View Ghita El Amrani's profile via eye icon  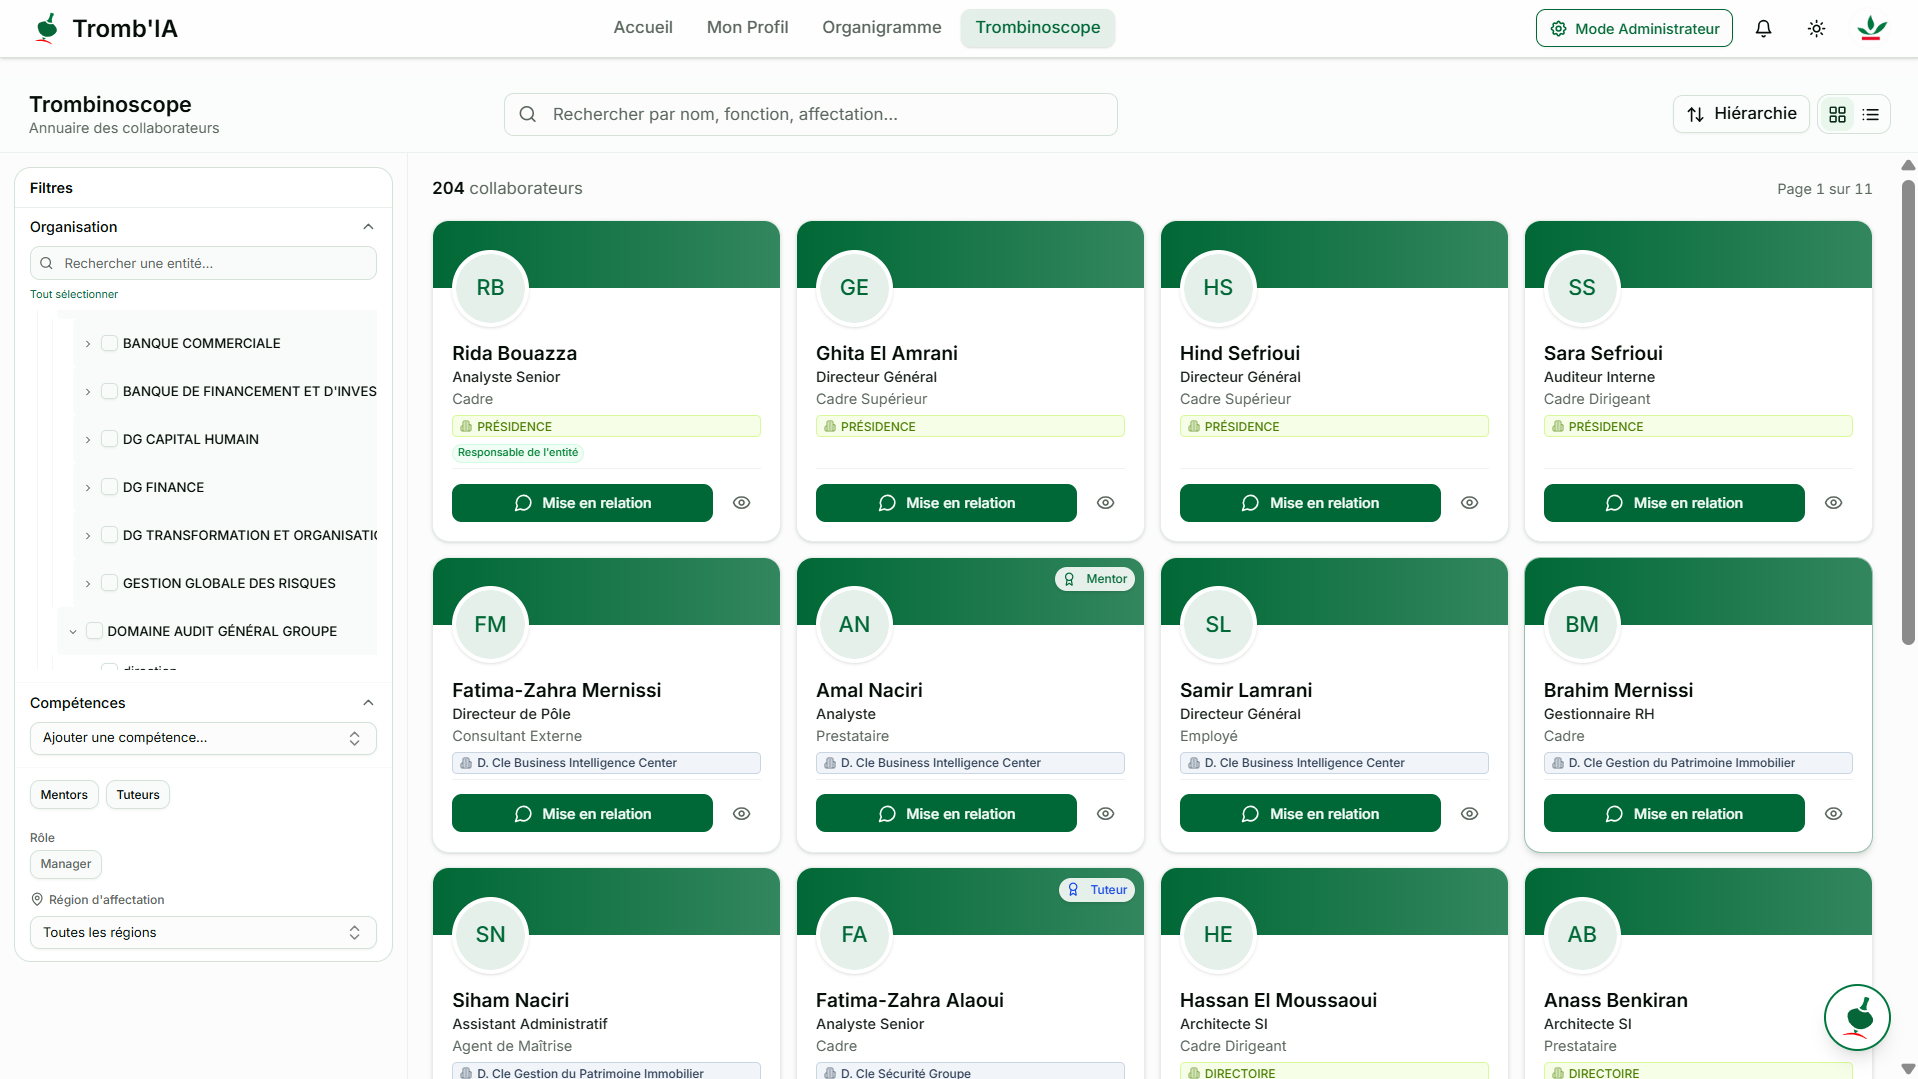coord(1105,503)
